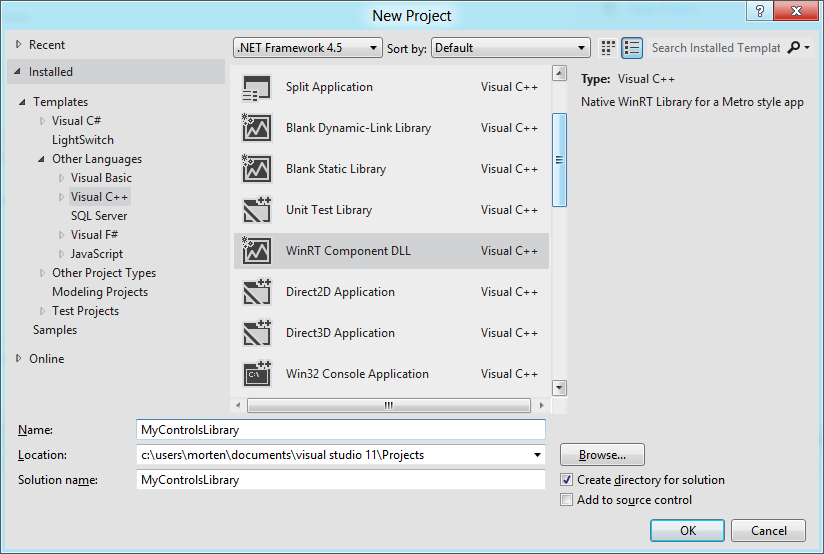The image size is (824, 554).
Task: Select the Win32 Console Application template
Action: pyautogui.click(x=391, y=374)
